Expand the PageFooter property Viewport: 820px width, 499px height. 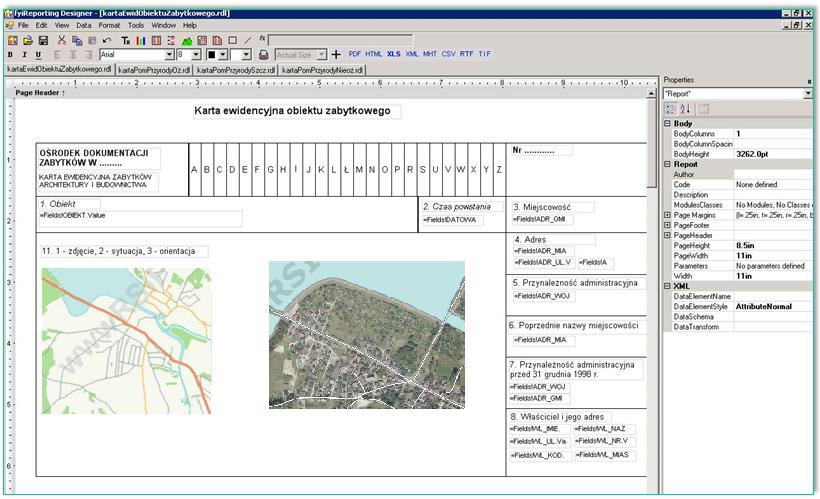click(x=667, y=225)
